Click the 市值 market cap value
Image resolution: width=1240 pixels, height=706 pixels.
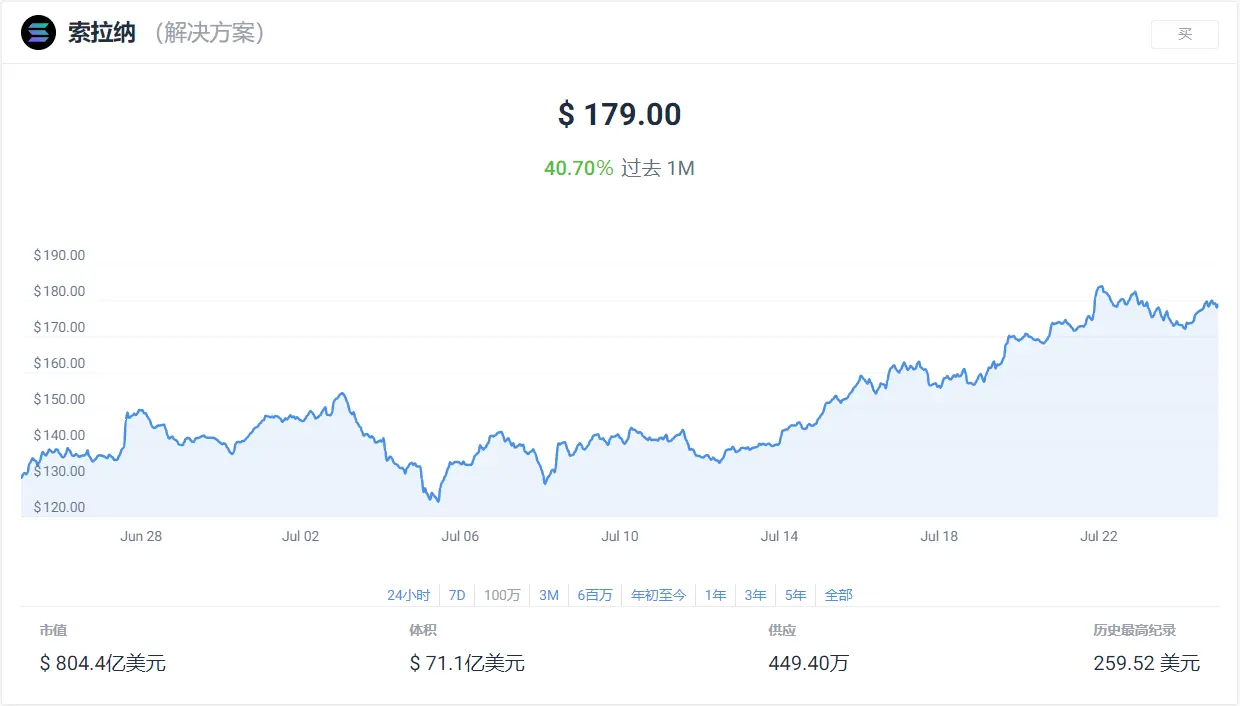(103, 663)
